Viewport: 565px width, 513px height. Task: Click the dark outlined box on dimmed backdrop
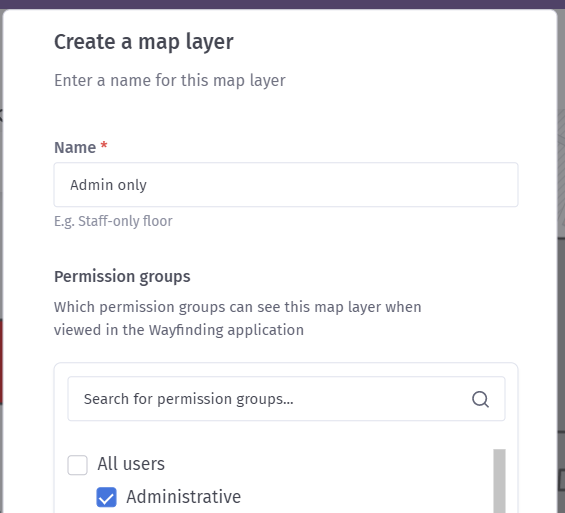[x=561, y=479]
